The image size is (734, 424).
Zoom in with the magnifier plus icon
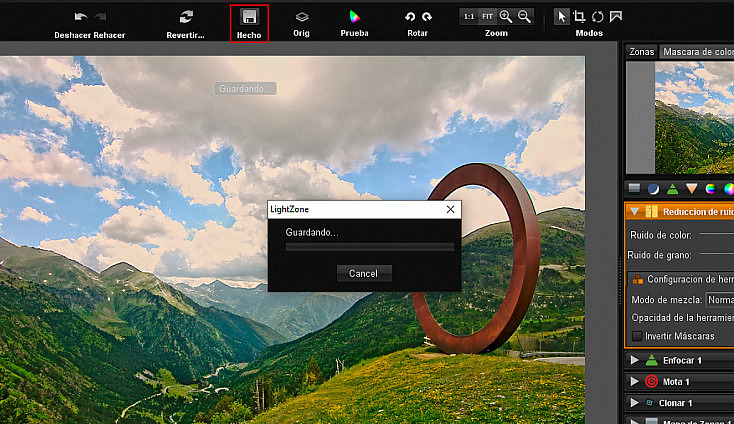[x=506, y=17]
